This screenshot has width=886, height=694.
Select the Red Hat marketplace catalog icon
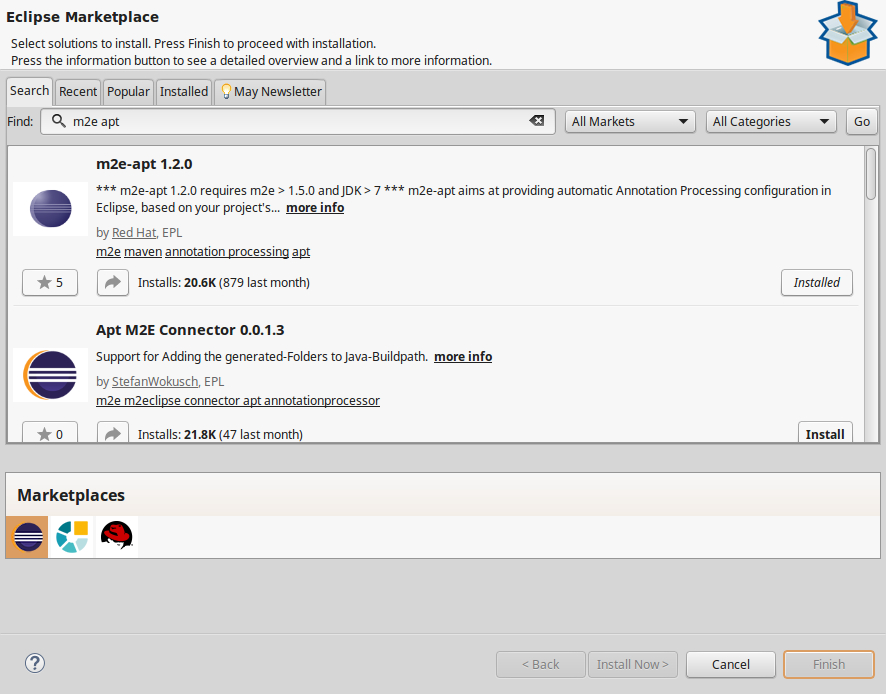click(x=116, y=536)
